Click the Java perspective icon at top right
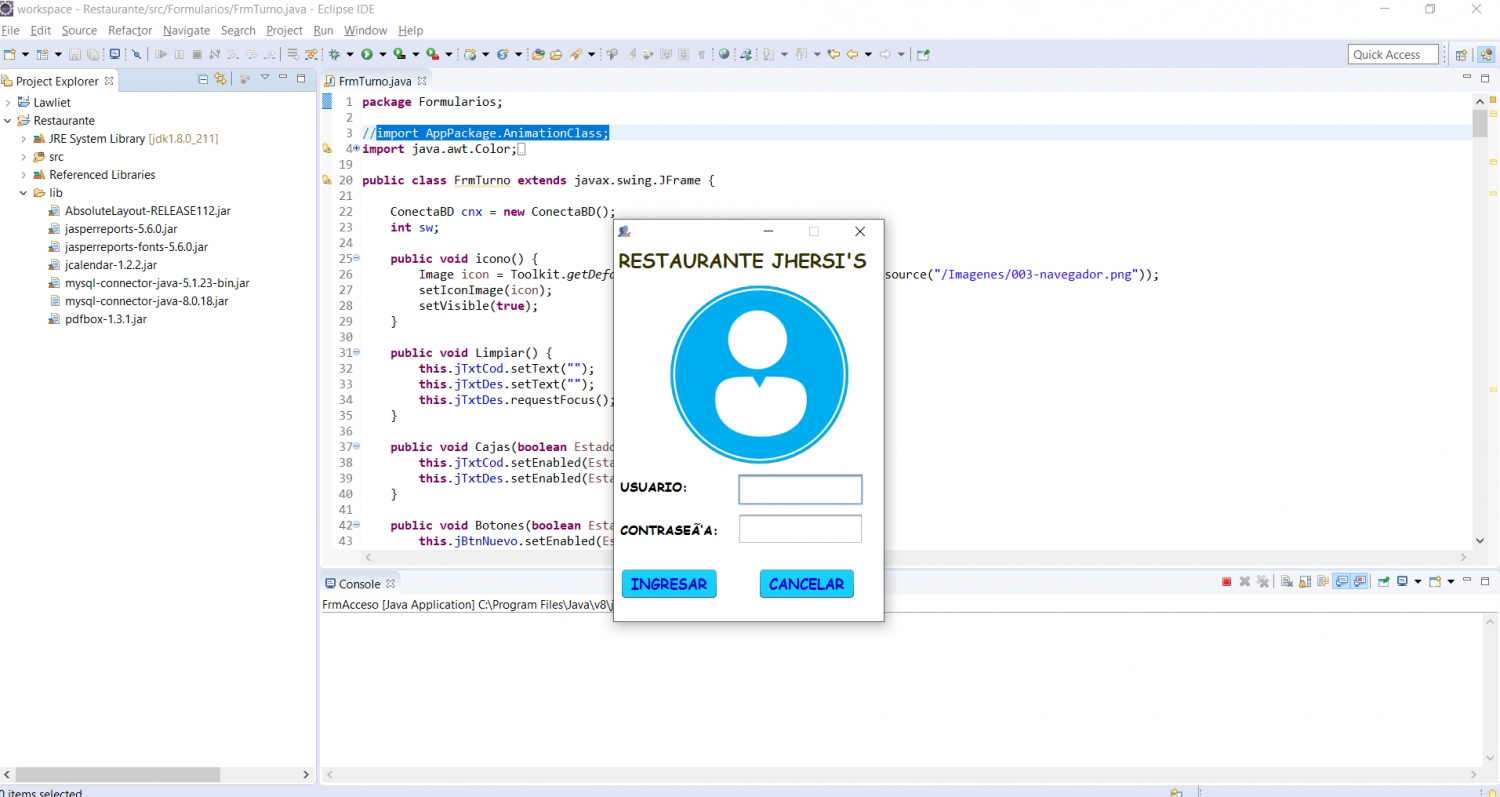Viewport: 1500px width, 797px height. 1484,55
